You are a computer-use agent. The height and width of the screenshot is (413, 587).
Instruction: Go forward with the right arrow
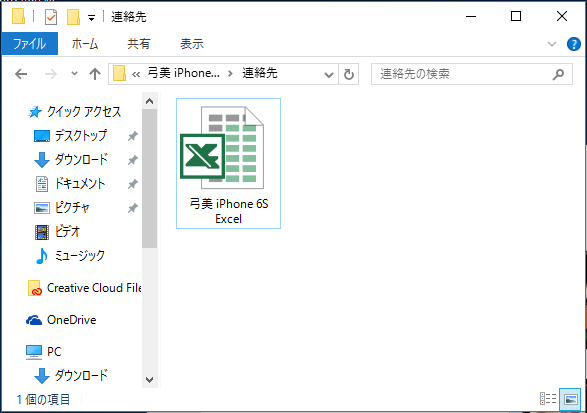(x=51, y=74)
